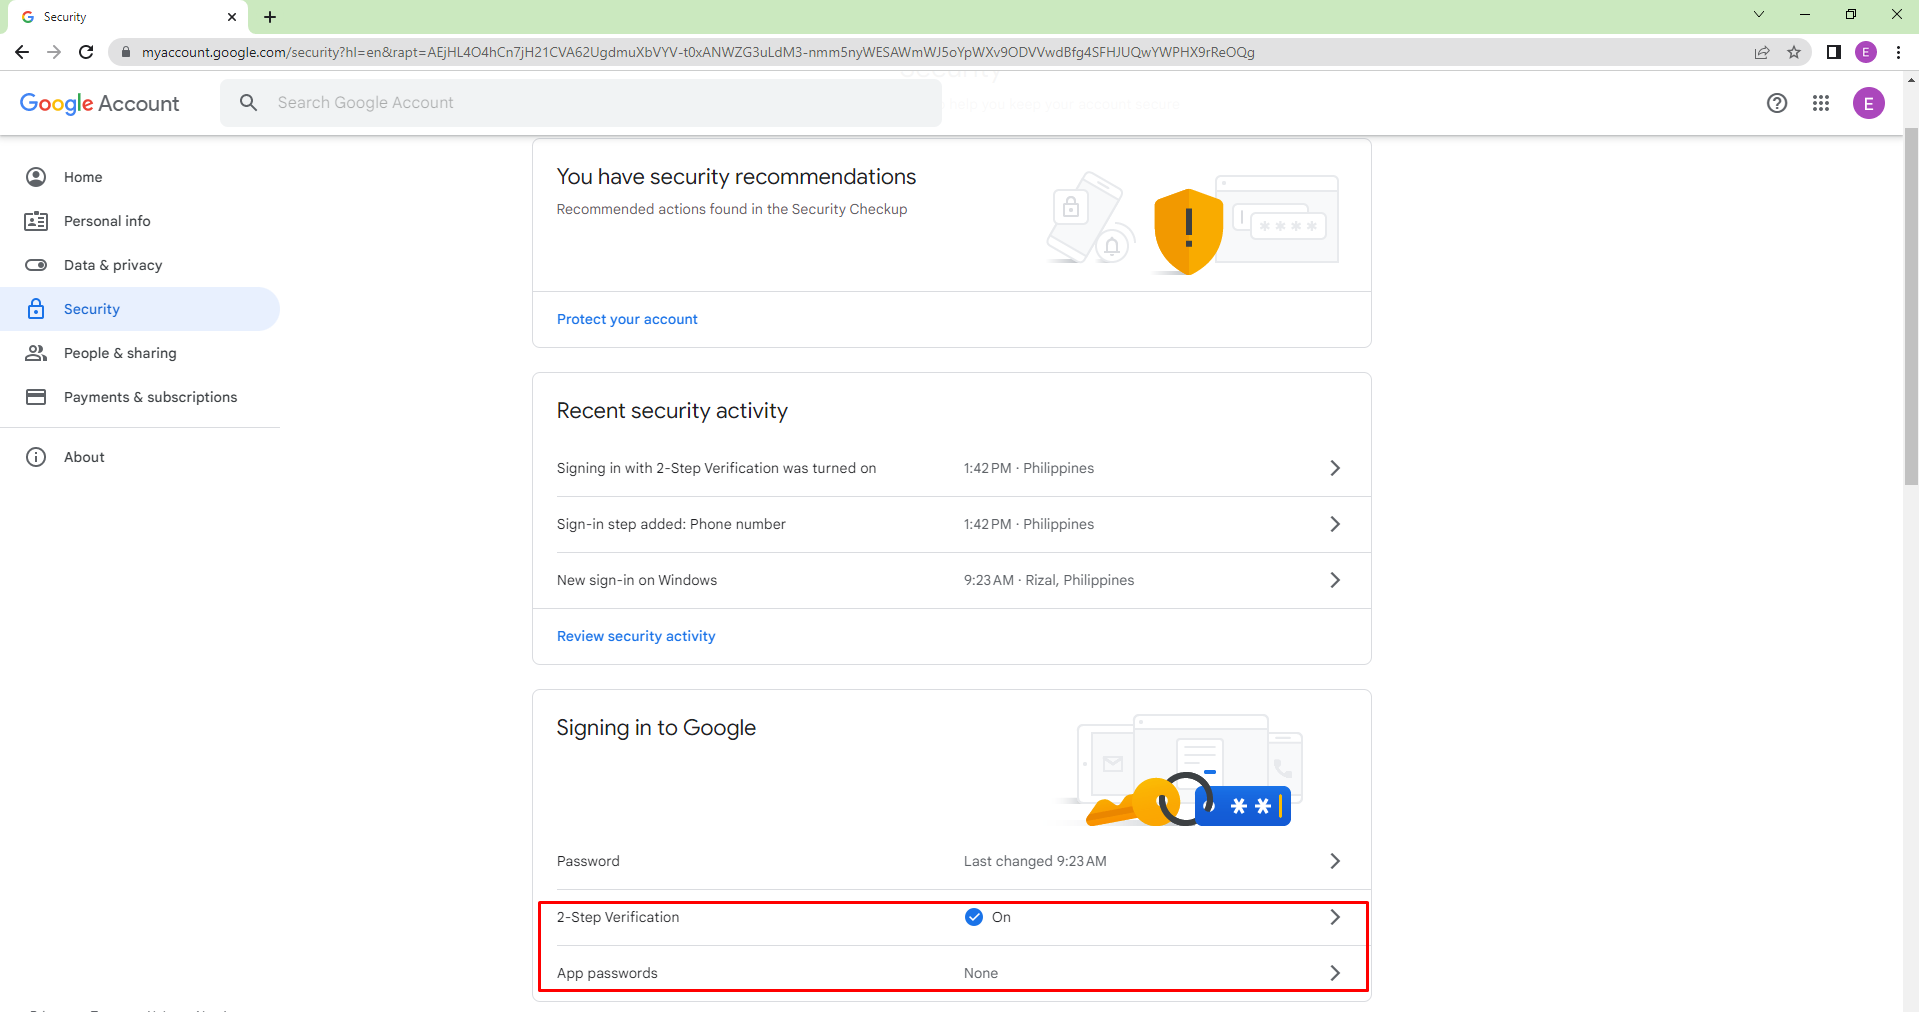Open the purple E account avatar
This screenshot has height=1012, width=1919.
click(1869, 103)
